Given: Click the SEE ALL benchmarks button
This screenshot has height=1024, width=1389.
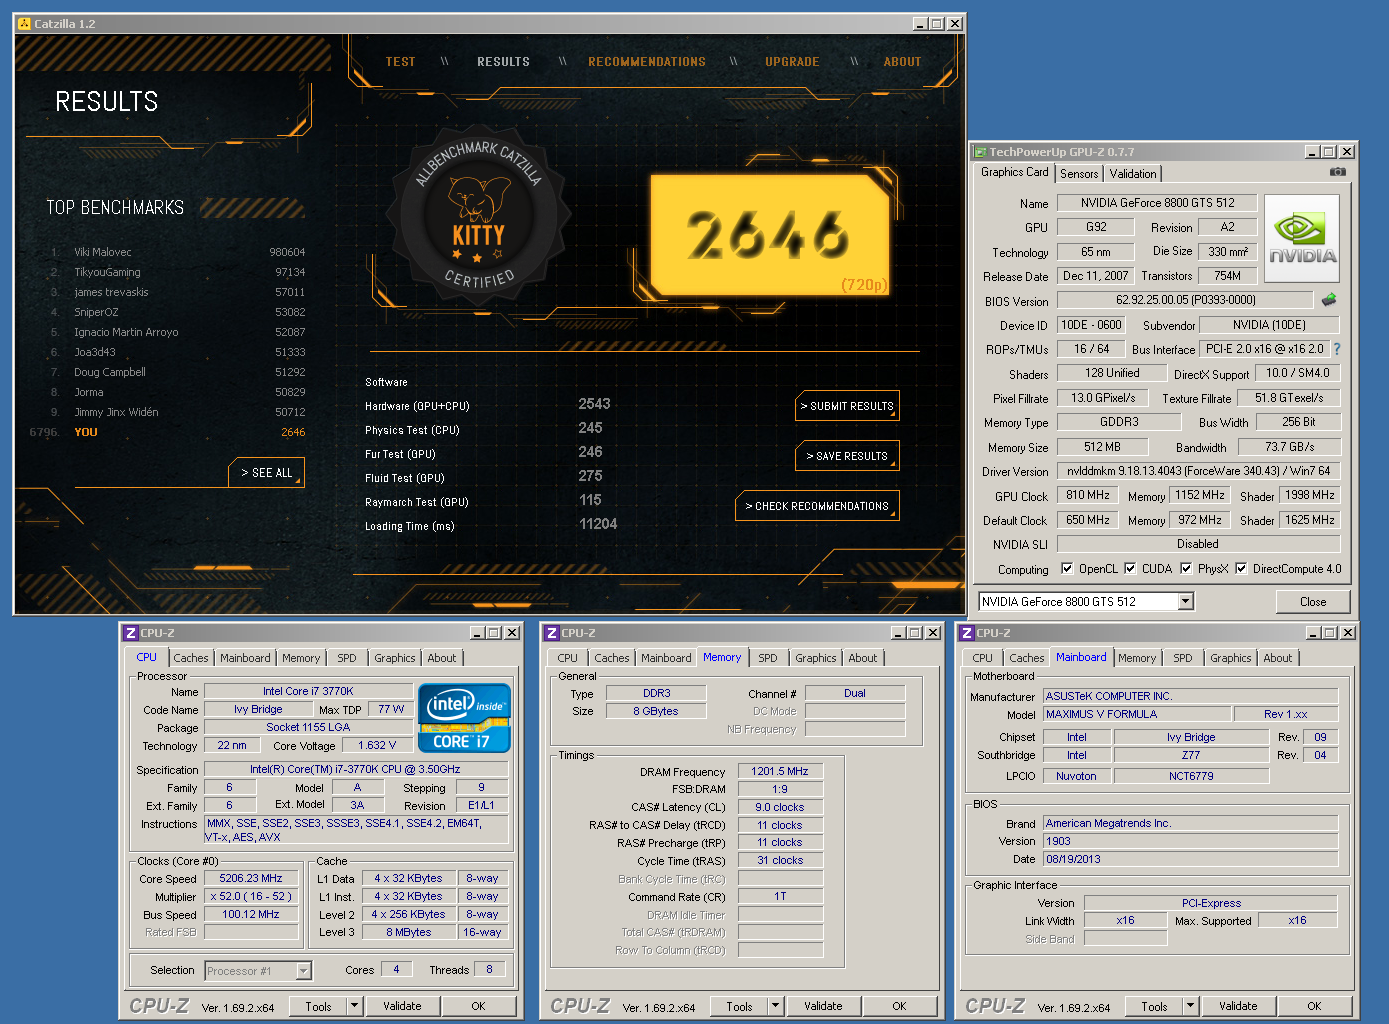Looking at the screenshot, I should click(267, 473).
